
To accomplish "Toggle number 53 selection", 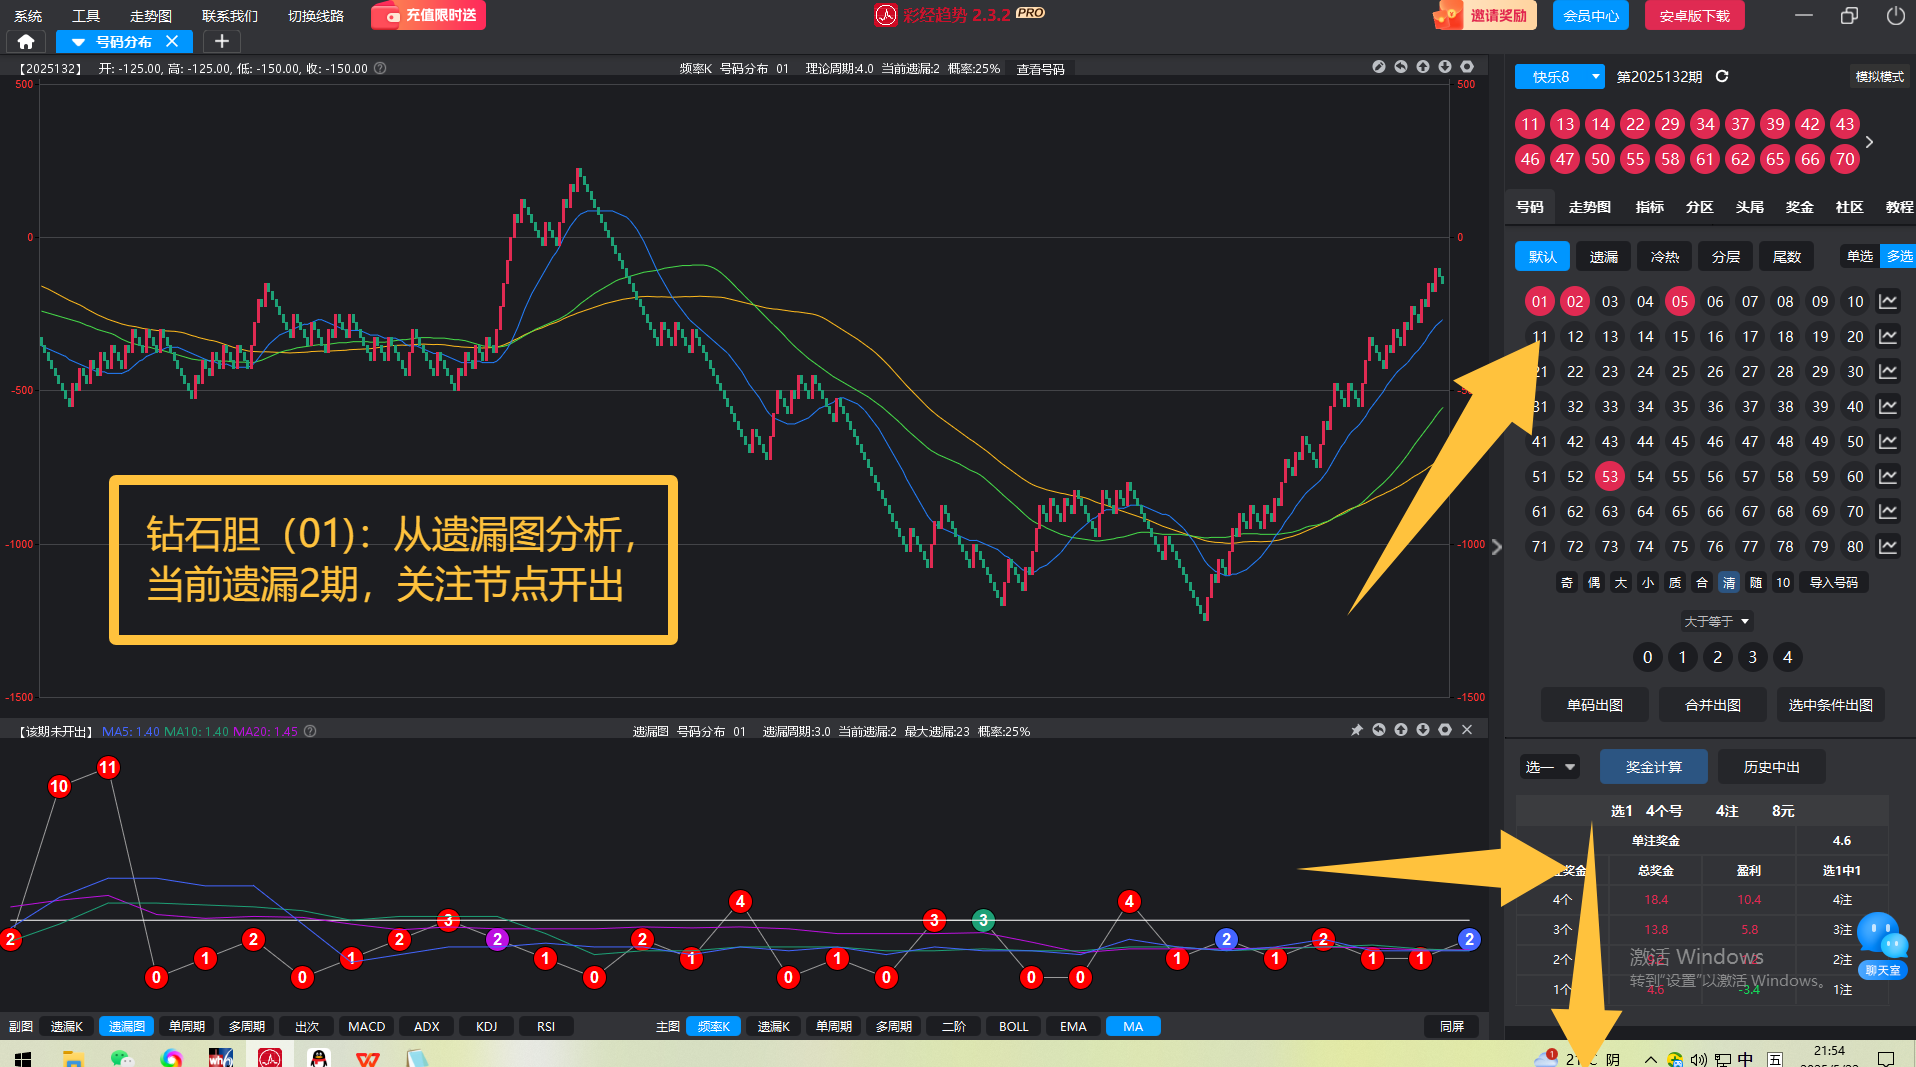I will (x=1610, y=476).
